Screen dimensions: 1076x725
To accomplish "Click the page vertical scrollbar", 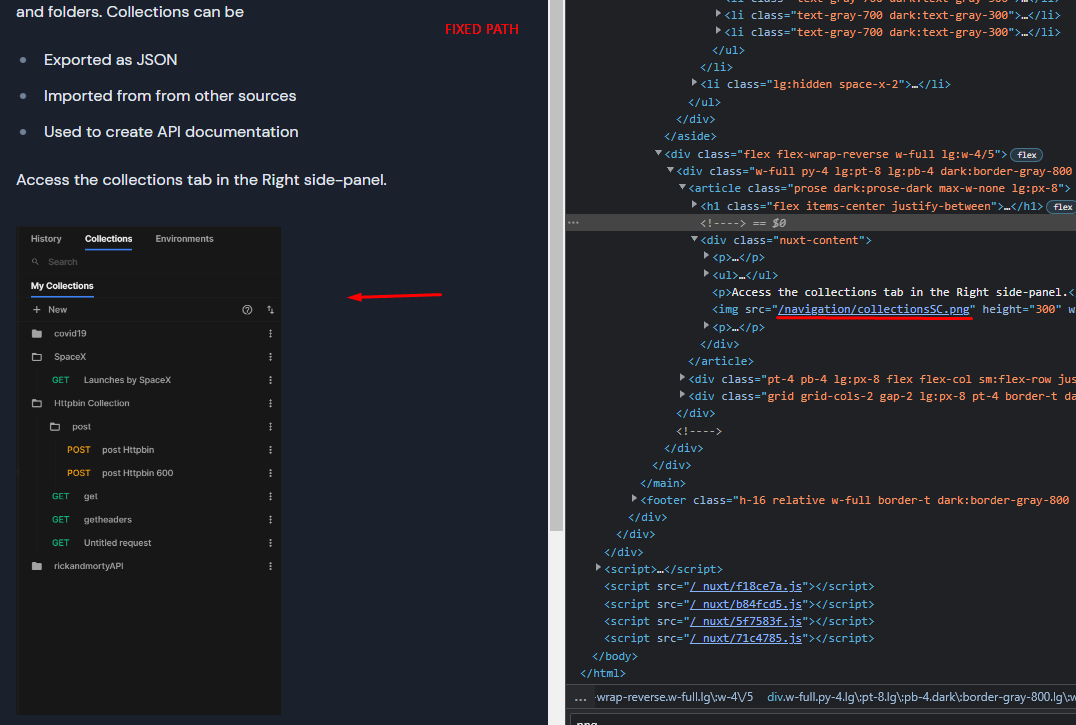I will [x=556, y=265].
